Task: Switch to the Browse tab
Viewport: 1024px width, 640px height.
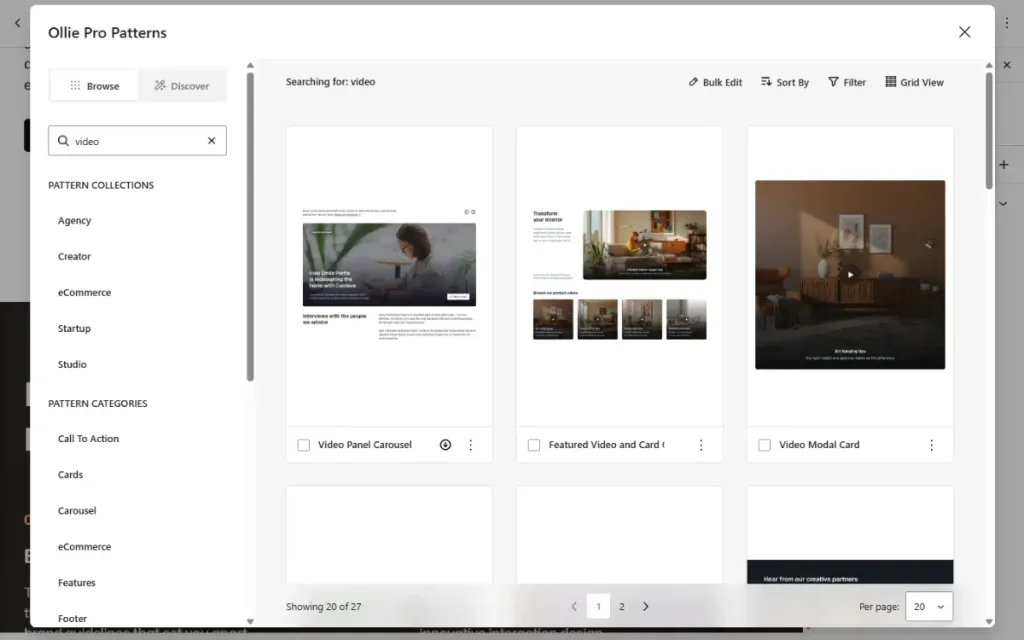Action: point(94,86)
